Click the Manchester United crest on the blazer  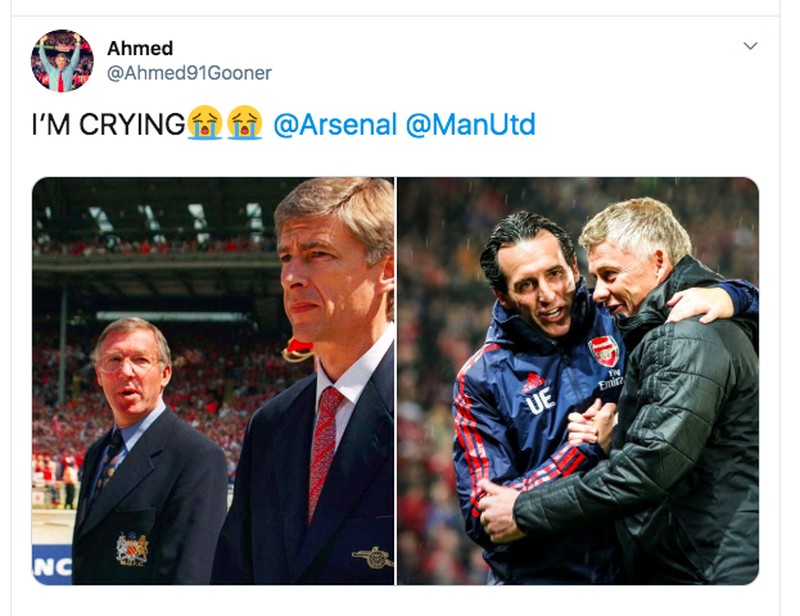click(x=131, y=548)
